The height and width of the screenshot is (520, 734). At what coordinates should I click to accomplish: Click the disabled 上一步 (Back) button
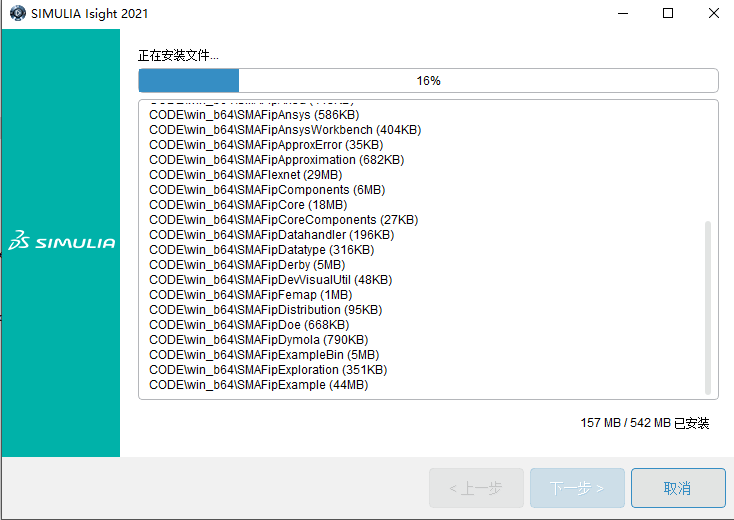pyautogui.click(x=476, y=488)
